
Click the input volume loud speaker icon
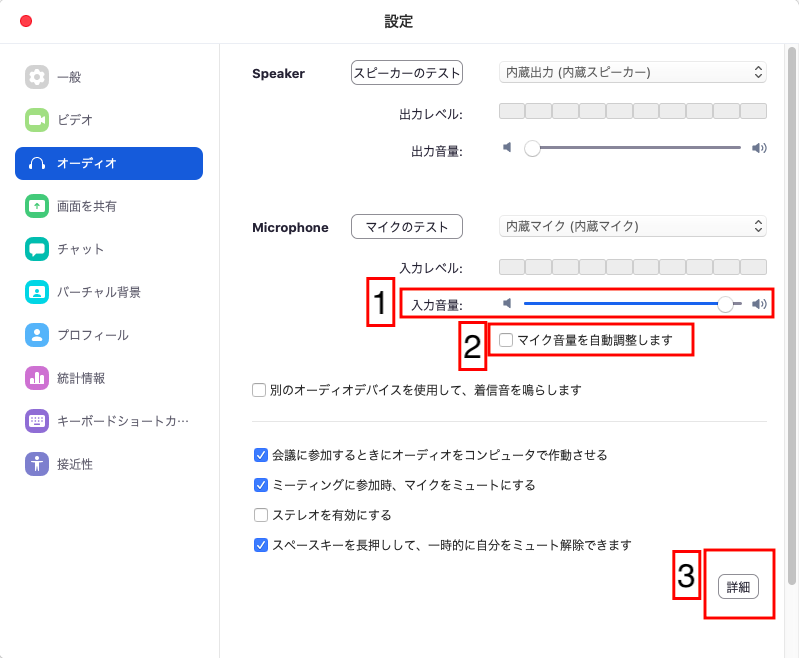(x=759, y=304)
